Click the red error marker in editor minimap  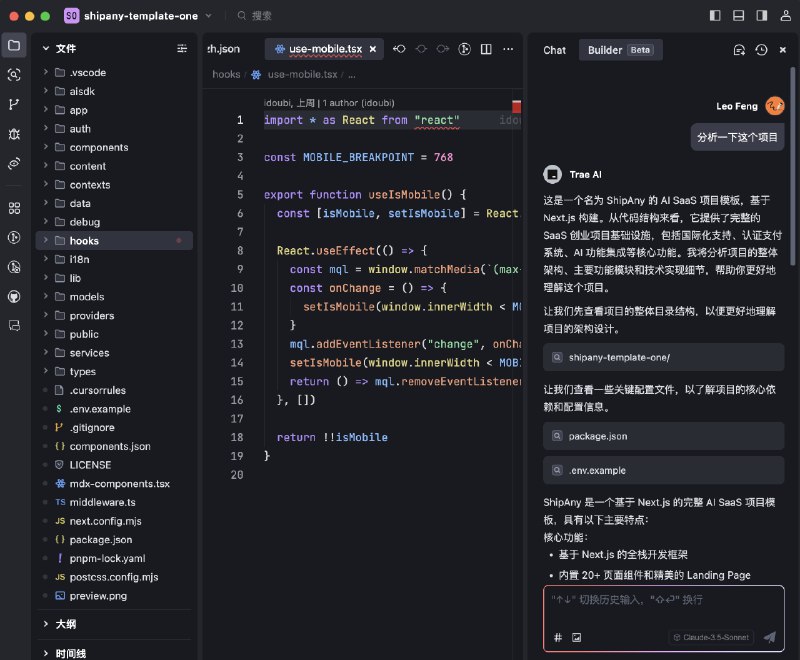516,107
